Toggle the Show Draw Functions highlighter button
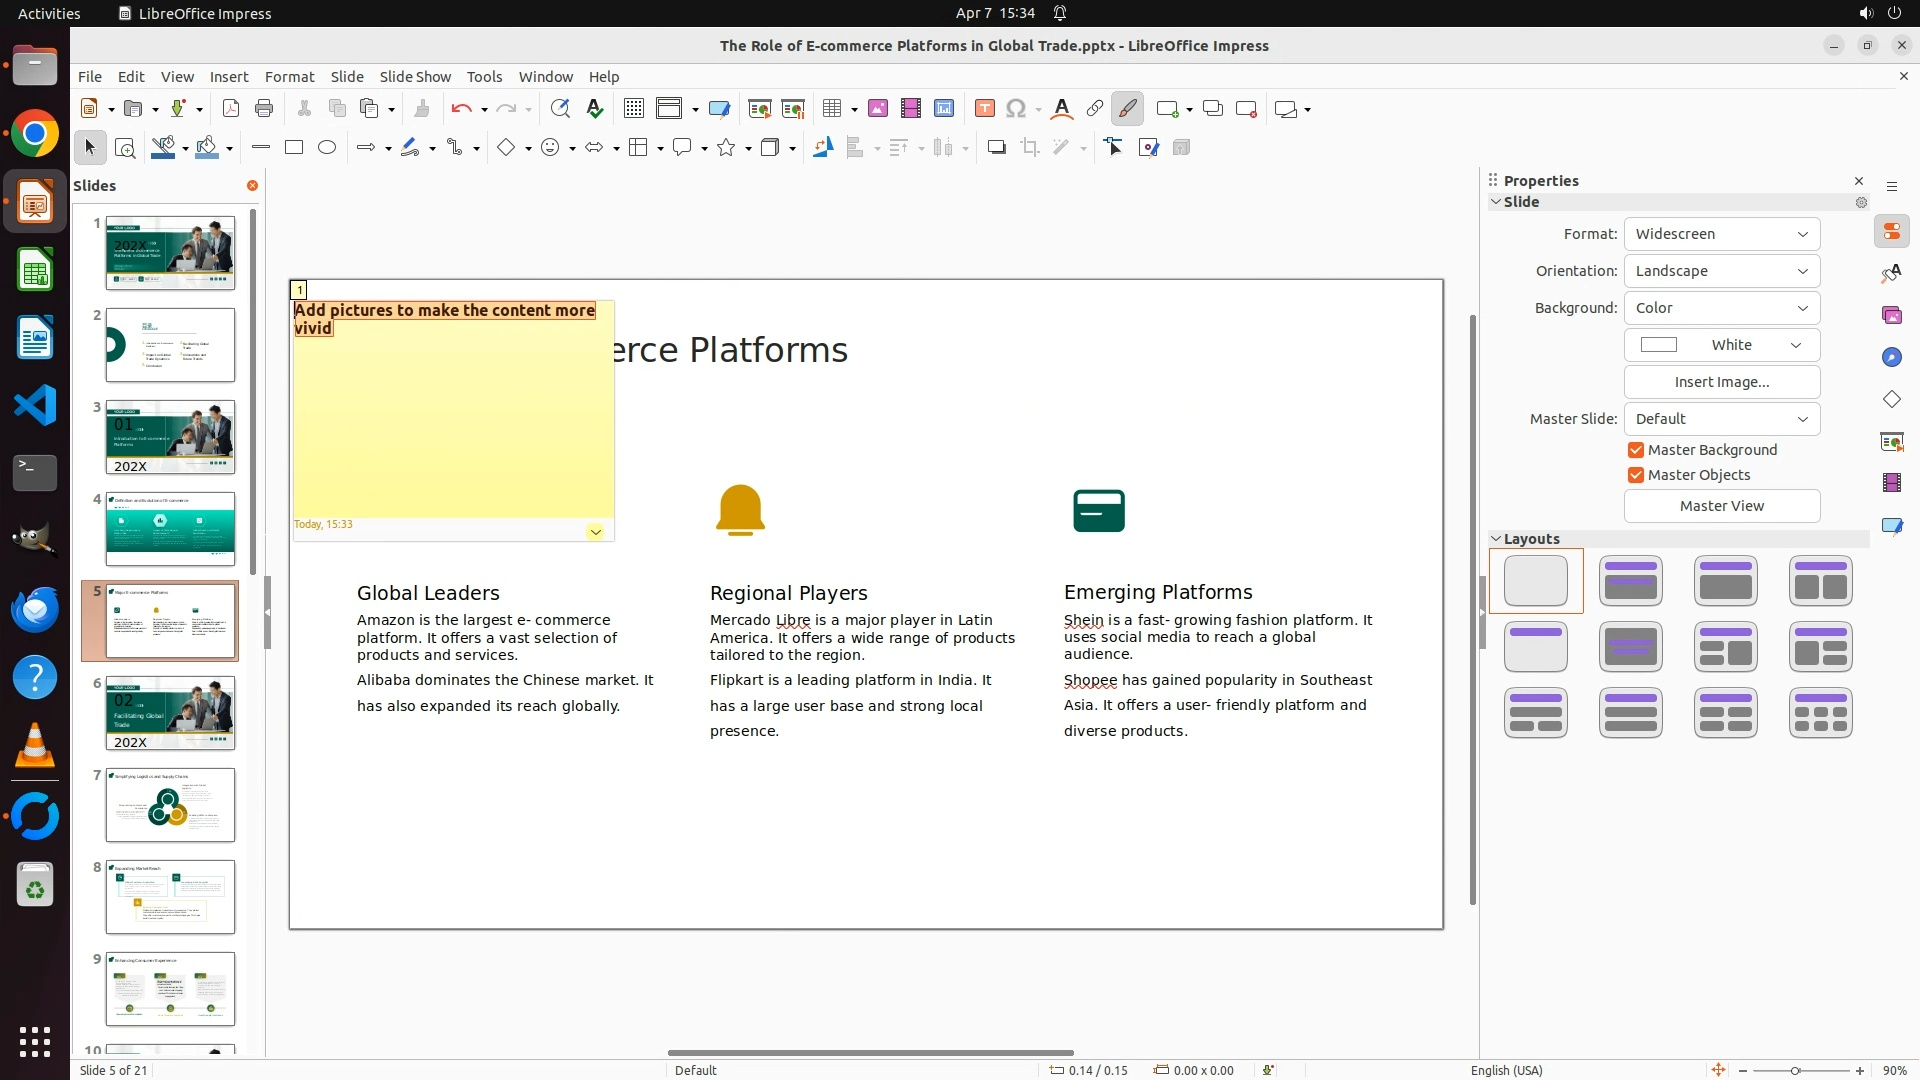The width and height of the screenshot is (1920, 1080). point(1128,109)
